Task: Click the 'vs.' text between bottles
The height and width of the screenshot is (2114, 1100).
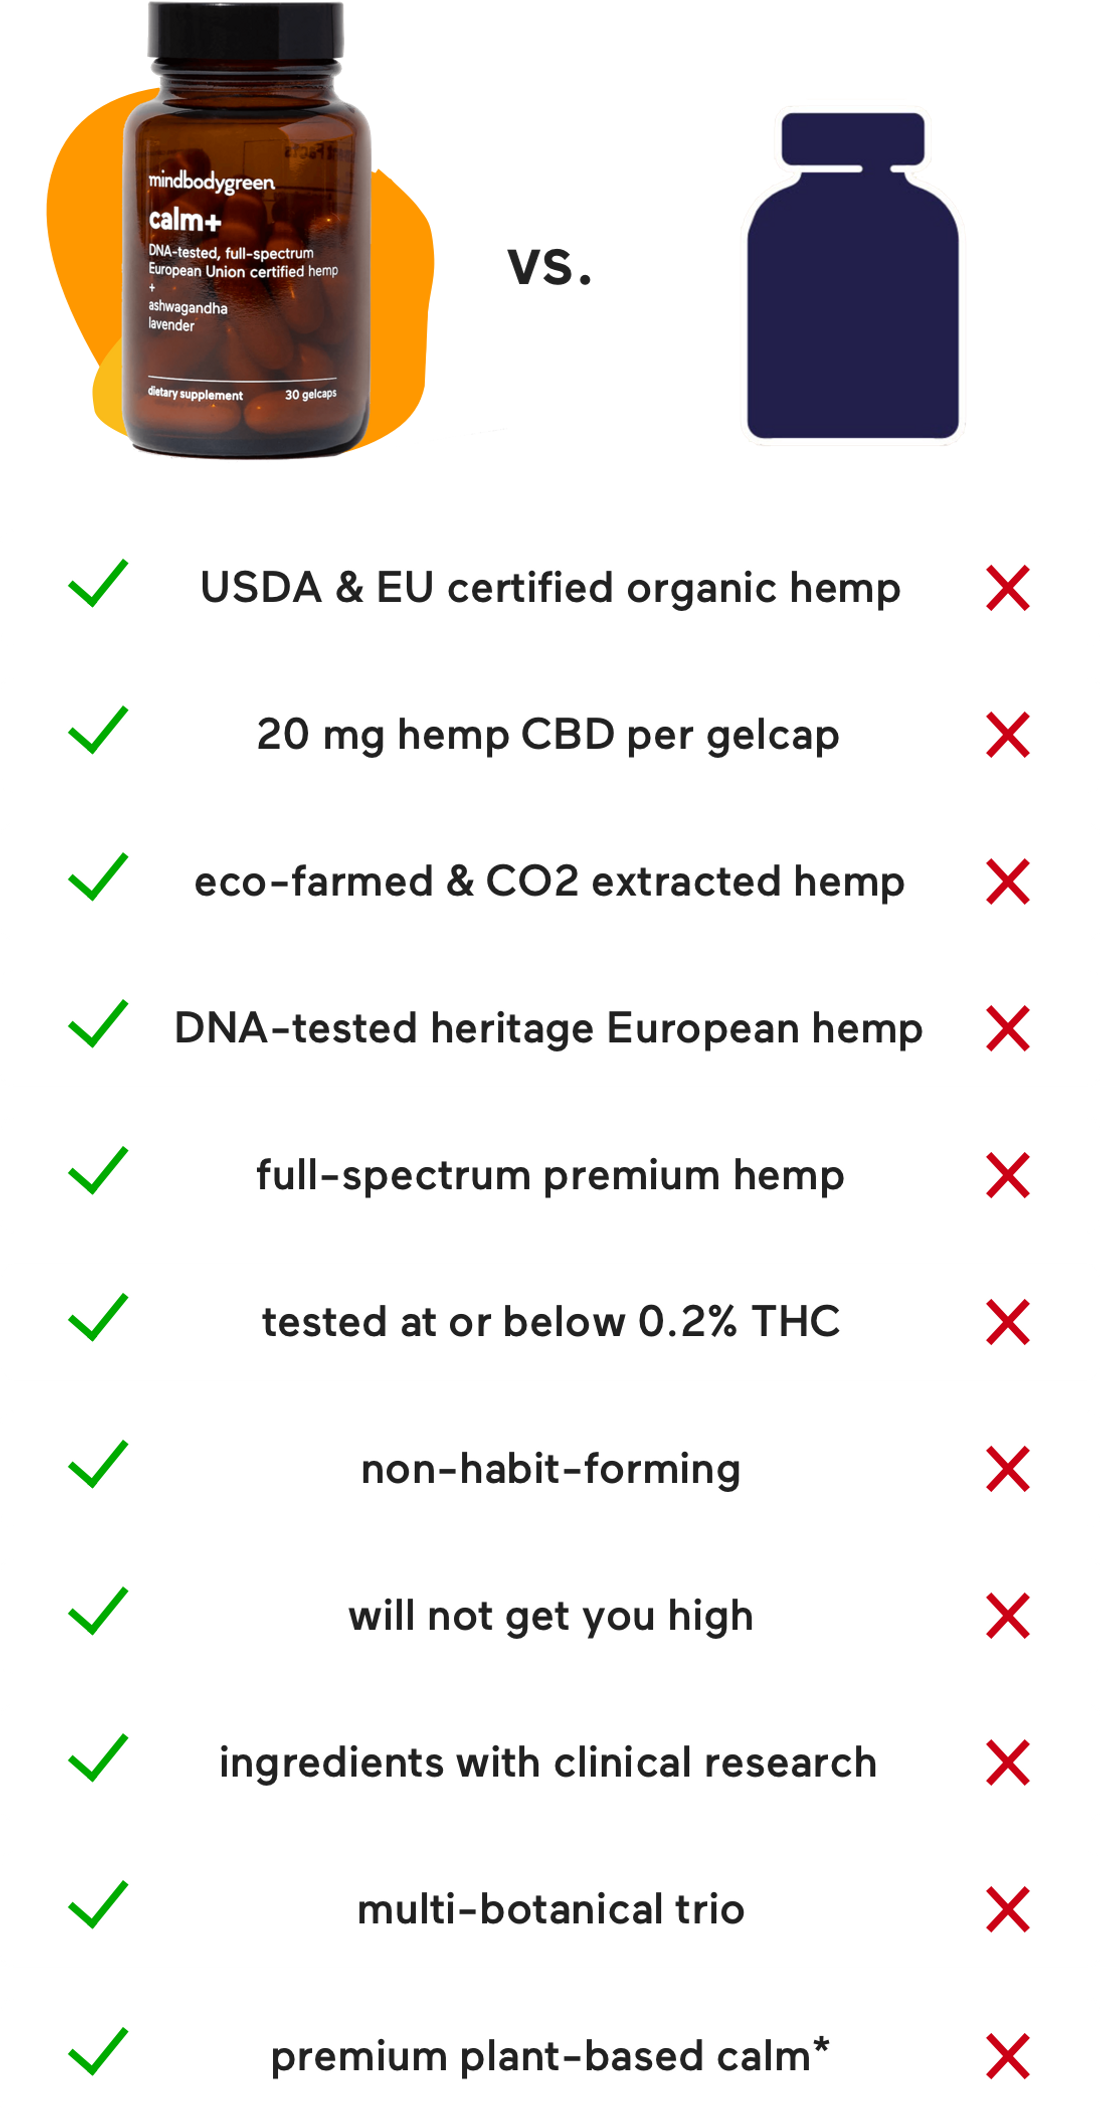Action: (550, 266)
